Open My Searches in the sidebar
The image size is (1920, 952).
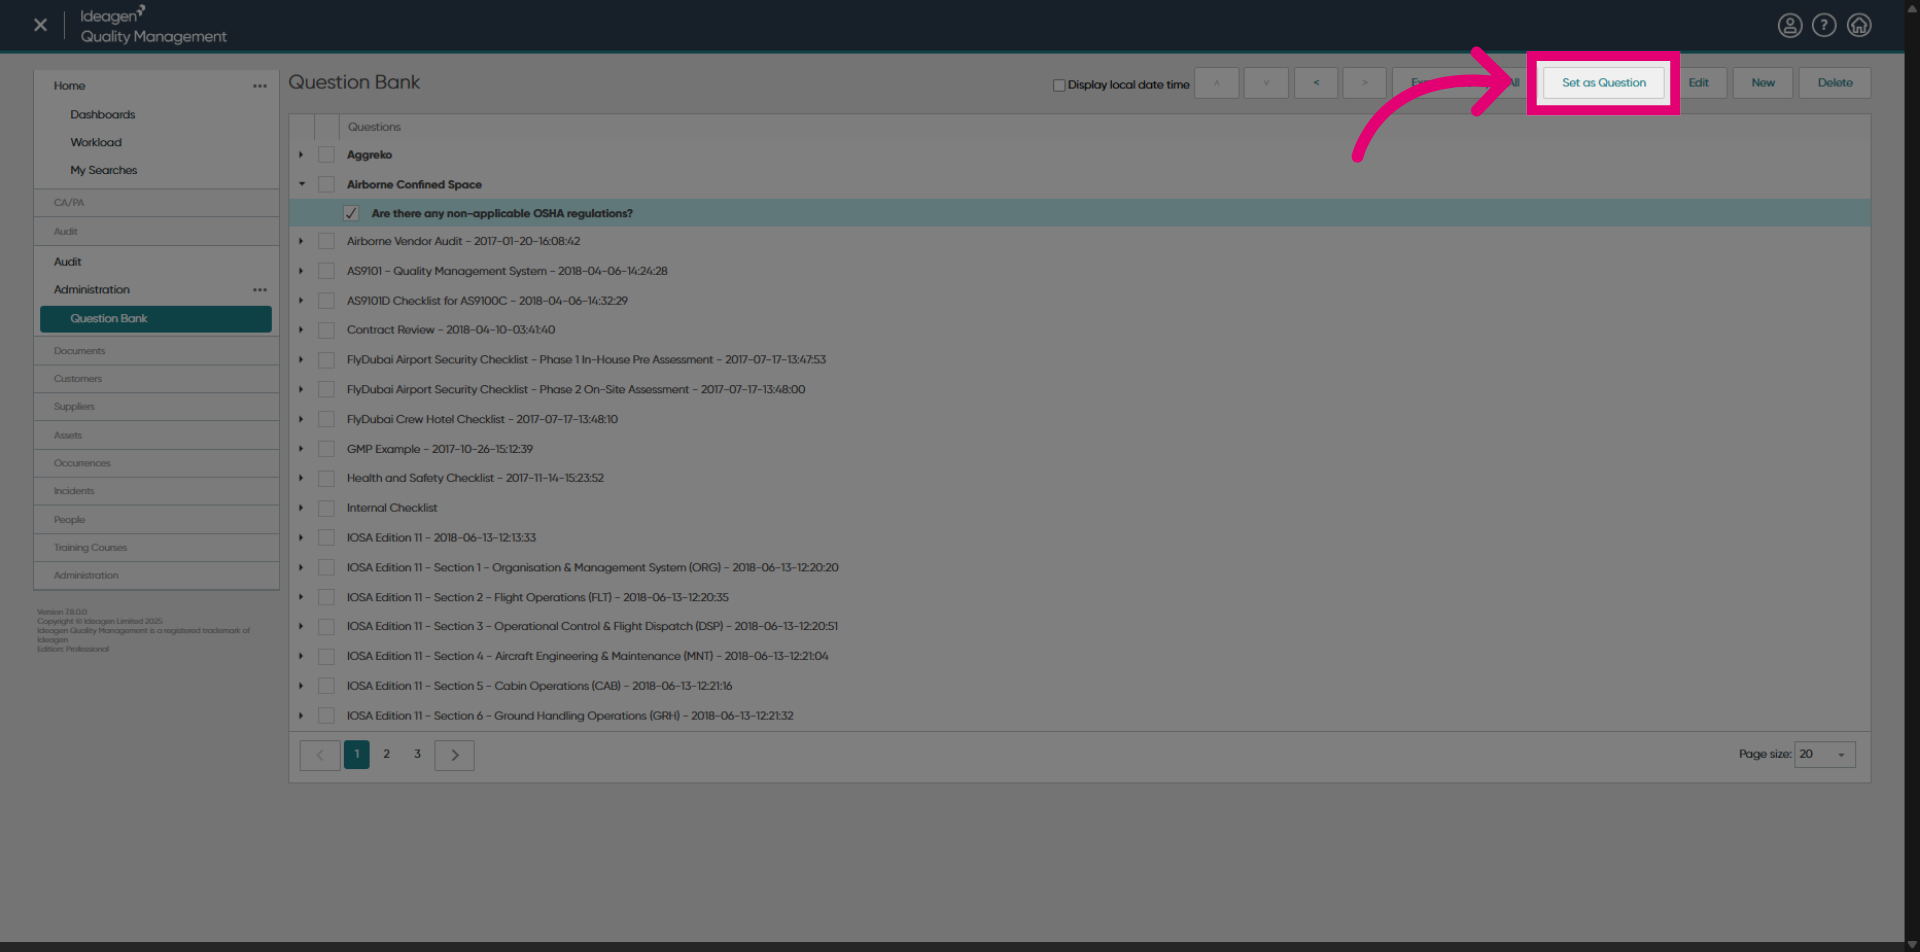coord(103,171)
